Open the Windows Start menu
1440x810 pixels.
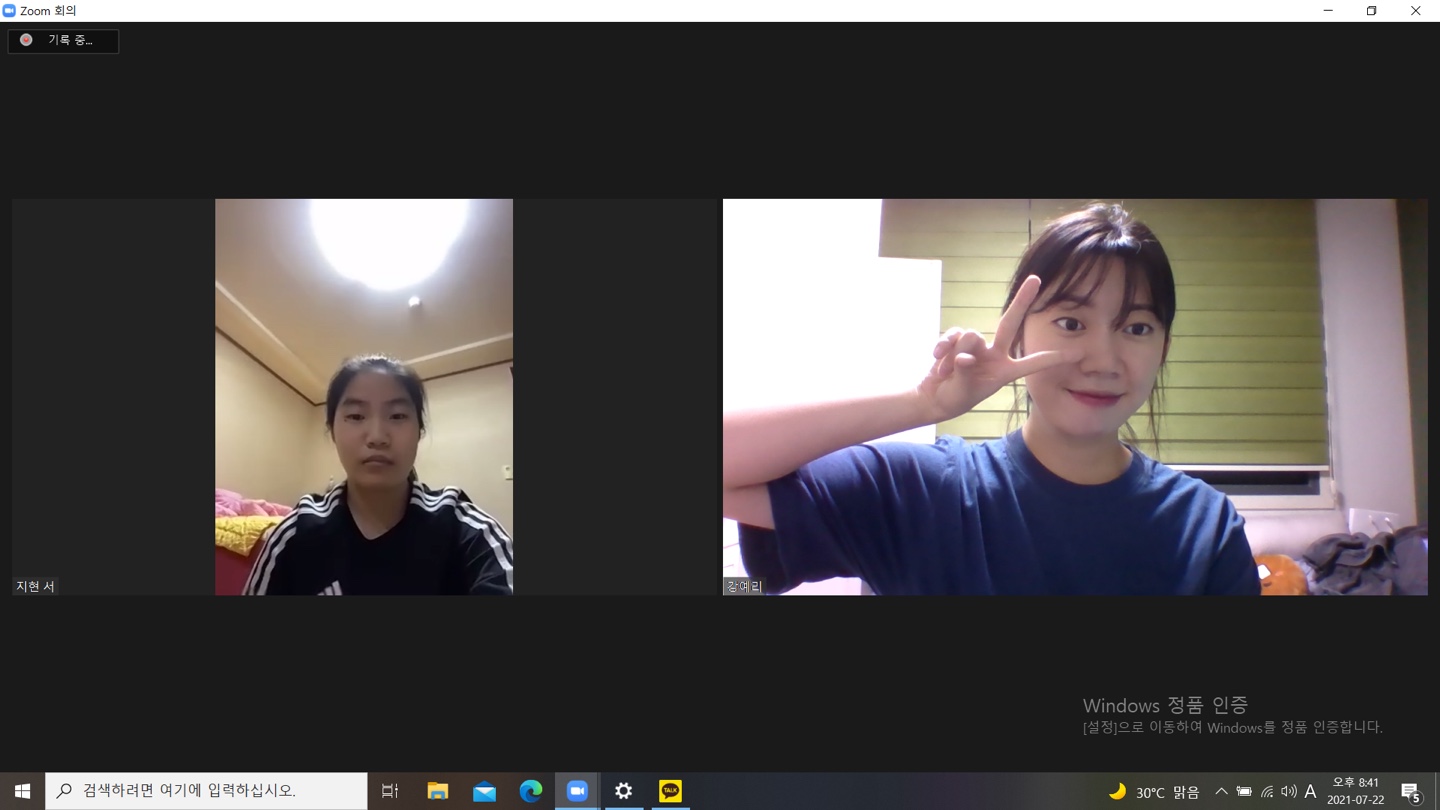click(22, 791)
